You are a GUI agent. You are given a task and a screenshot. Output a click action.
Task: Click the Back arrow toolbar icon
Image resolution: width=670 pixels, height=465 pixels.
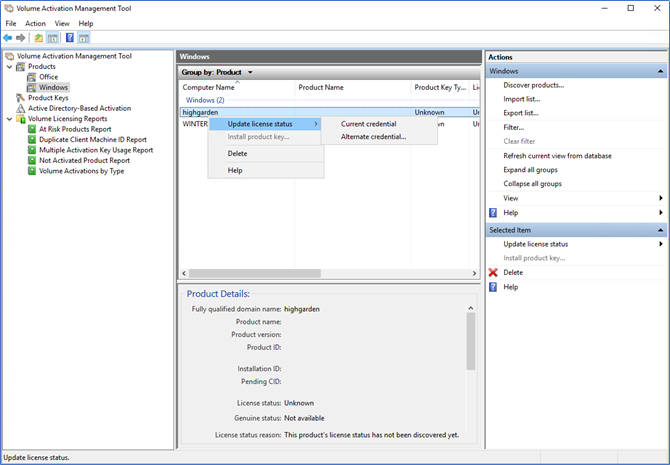8,38
